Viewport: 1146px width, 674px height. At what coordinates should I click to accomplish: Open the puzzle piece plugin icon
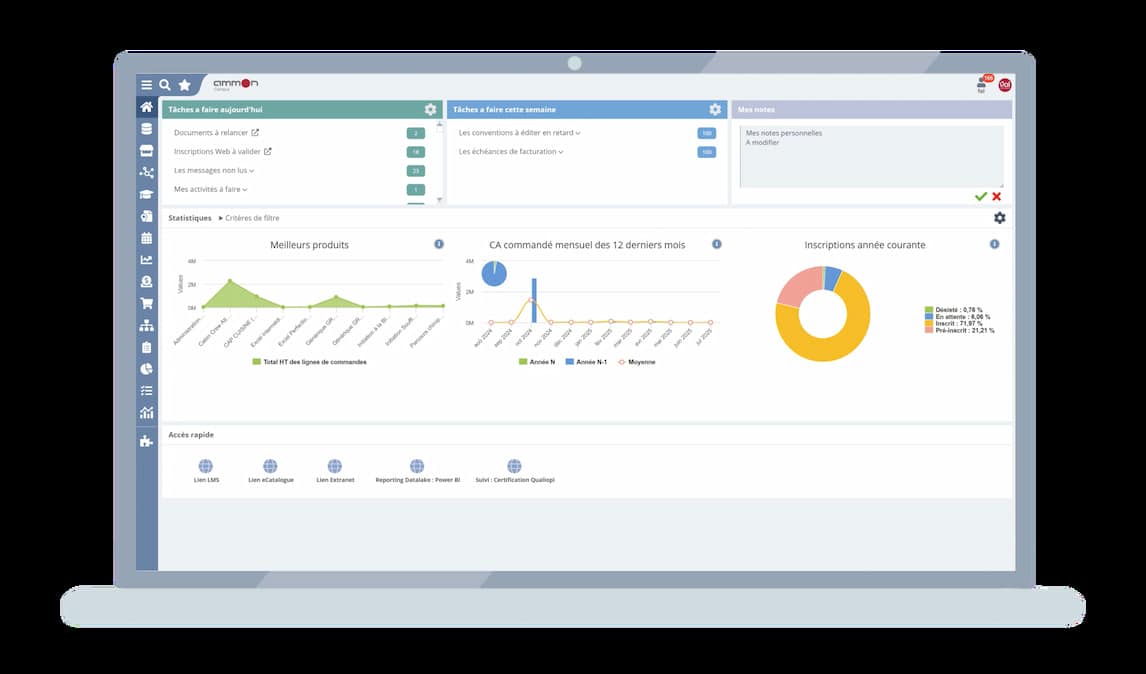(x=147, y=441)
